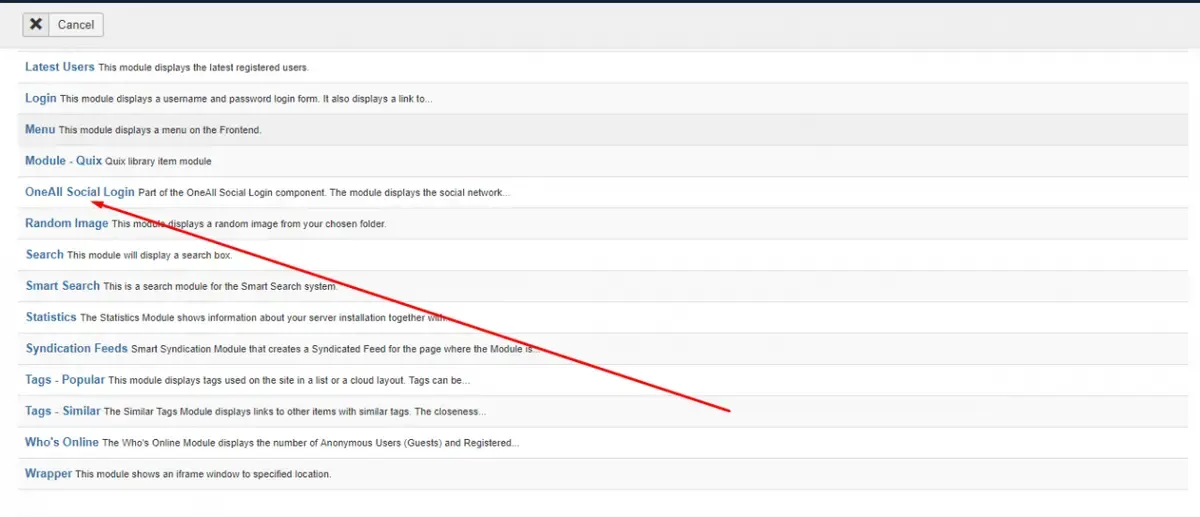Pick the Tags - Similar module

(63, 411)
